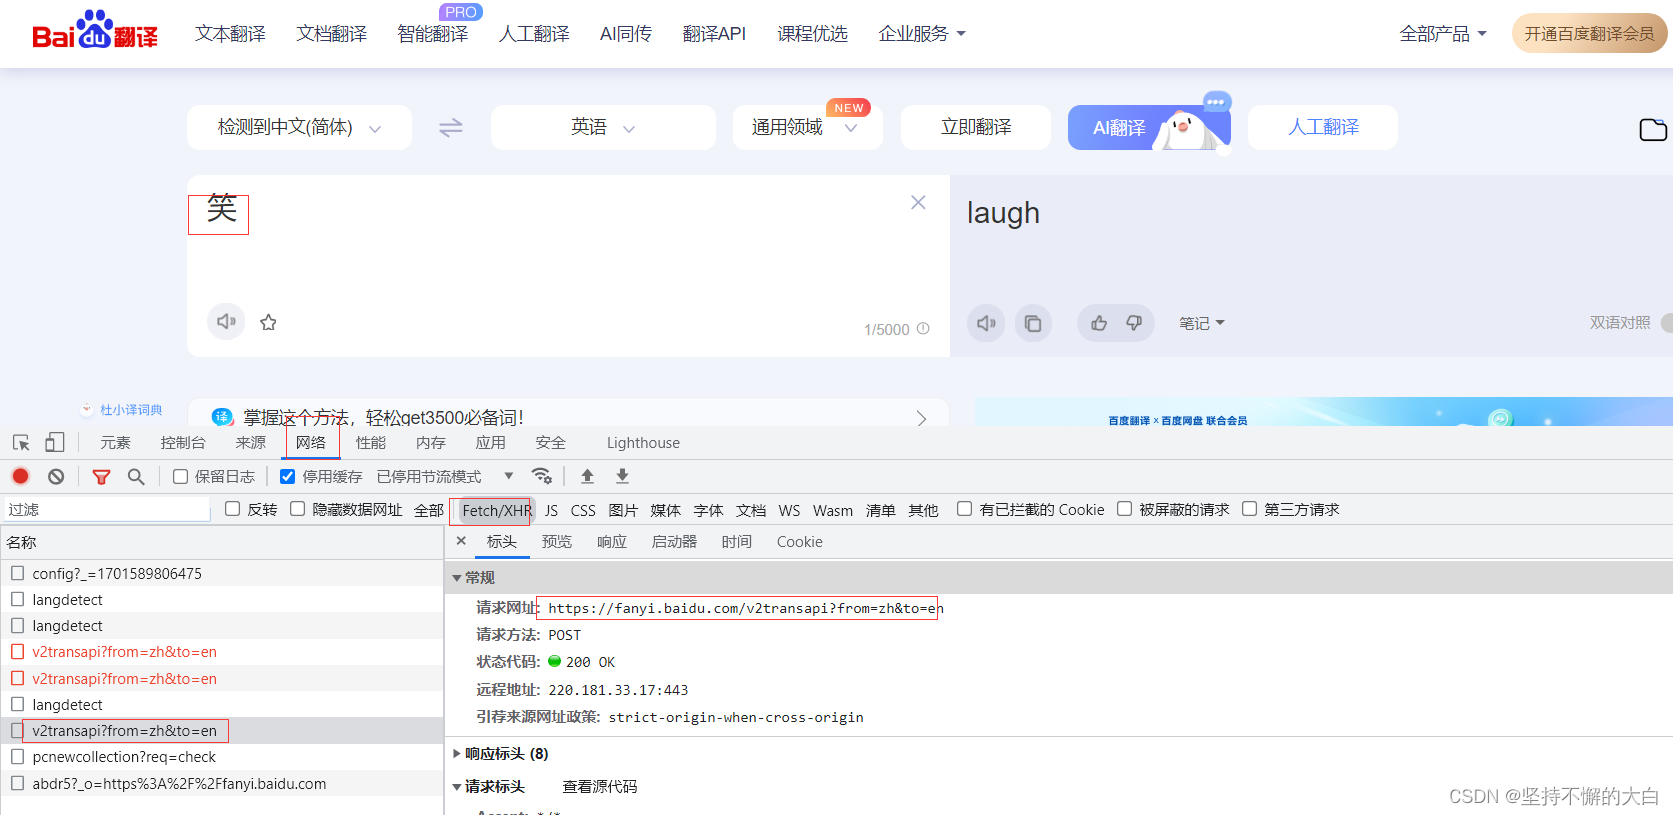Switch to 控制台 DevTools tab
1673x815 pixels.
(x=183, y=443)
